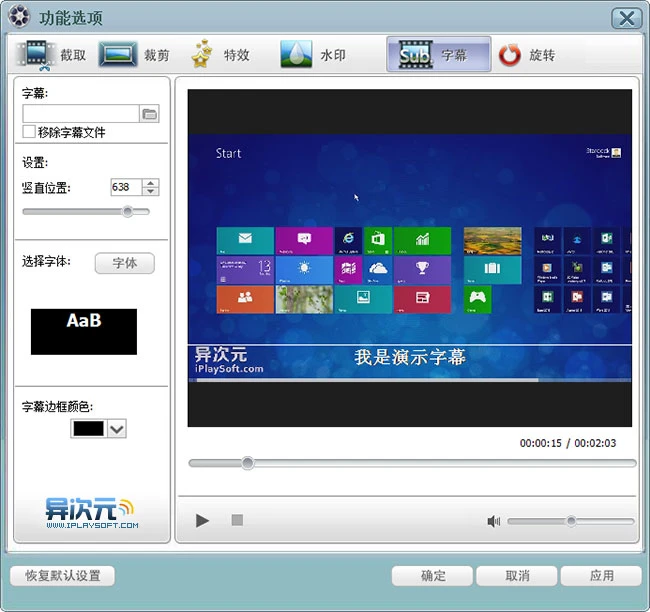This screenshot has height=612, width=650.
Task: Click the video seek progress slider
Action: pyautogui.click(x=412, y=463)
